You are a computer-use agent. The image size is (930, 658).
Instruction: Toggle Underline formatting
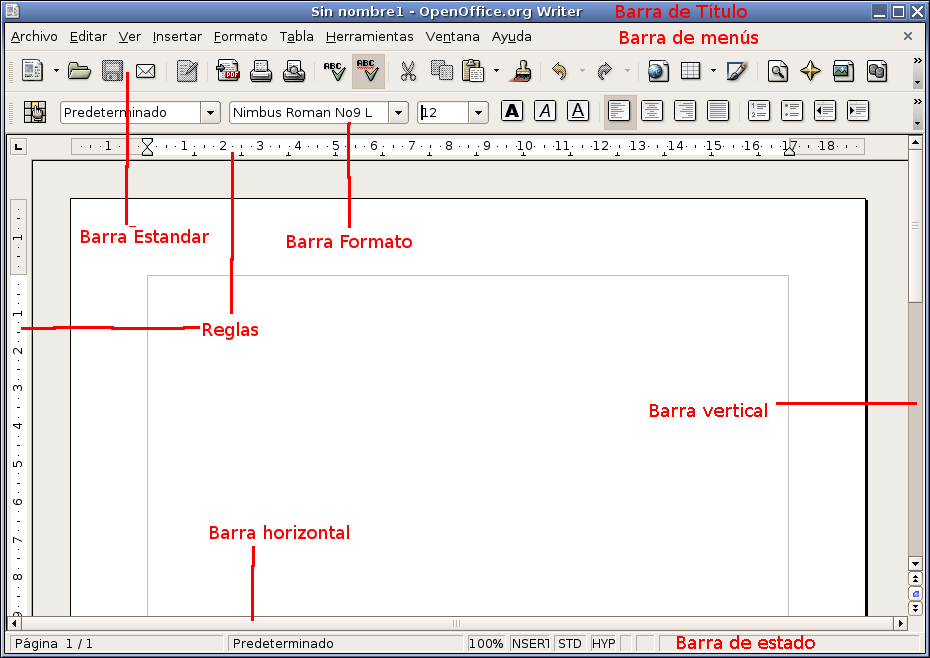[578, 111]
